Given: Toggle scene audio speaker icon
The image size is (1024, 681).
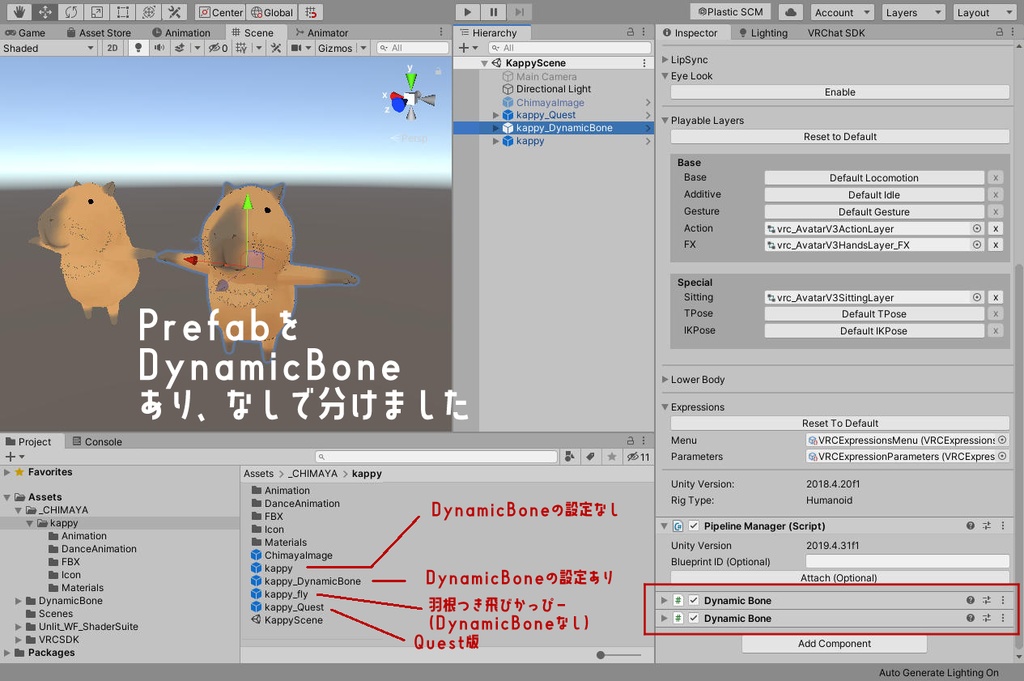Looking at the screenshot, I should coord(159,48).
